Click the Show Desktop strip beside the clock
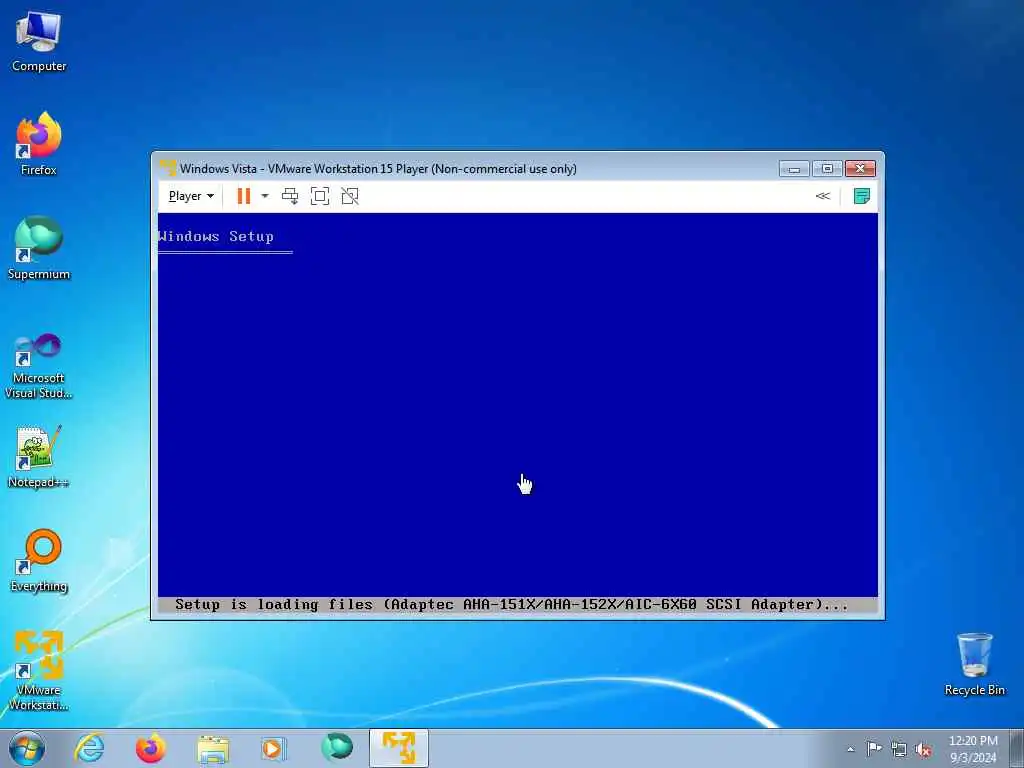The image size is (1024, 768). [x=1017, y=748]
